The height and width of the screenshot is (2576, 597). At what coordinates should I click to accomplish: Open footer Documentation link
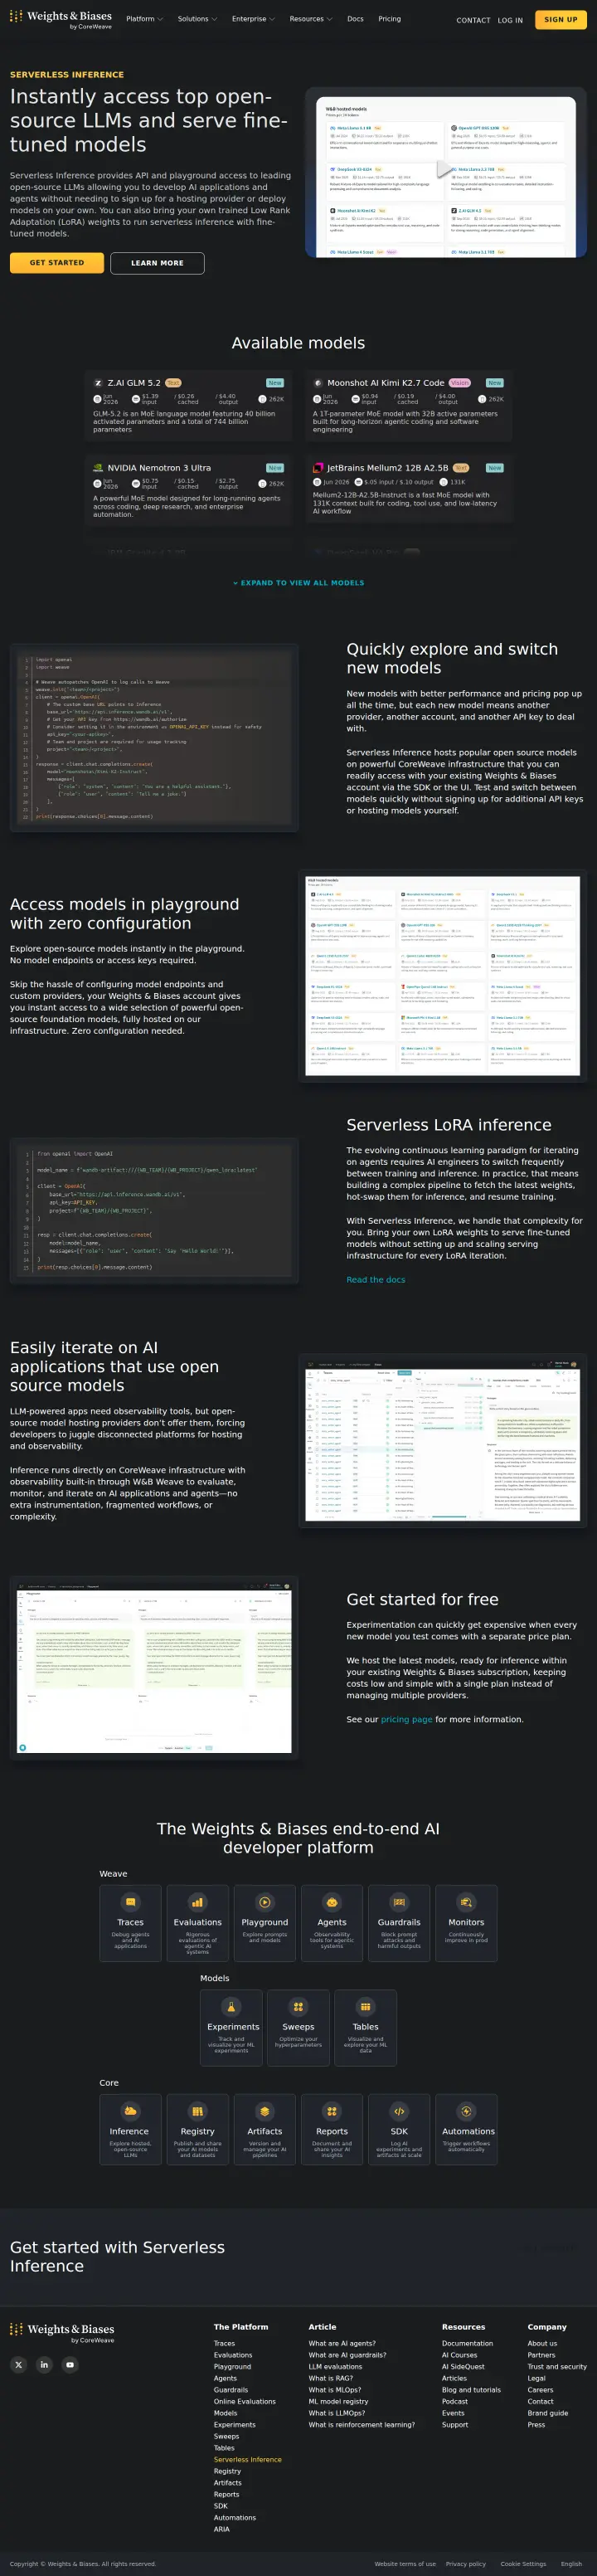pos(467,2343)
